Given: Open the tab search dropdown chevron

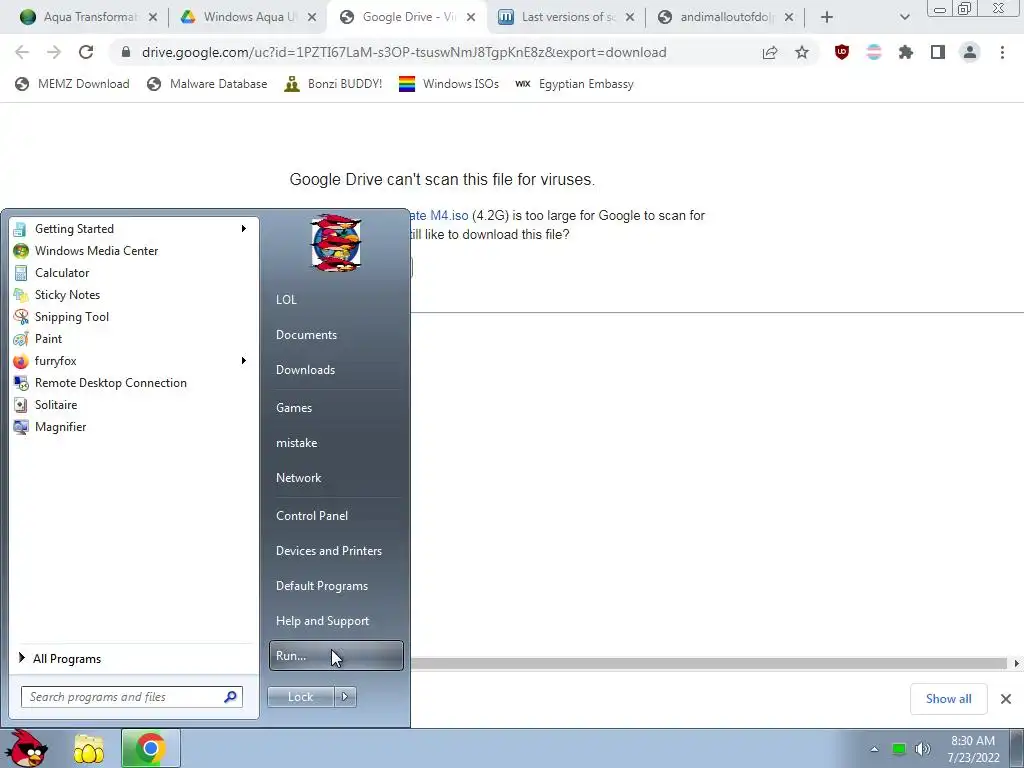Looking at the screenshot, I should click(904, 17).
